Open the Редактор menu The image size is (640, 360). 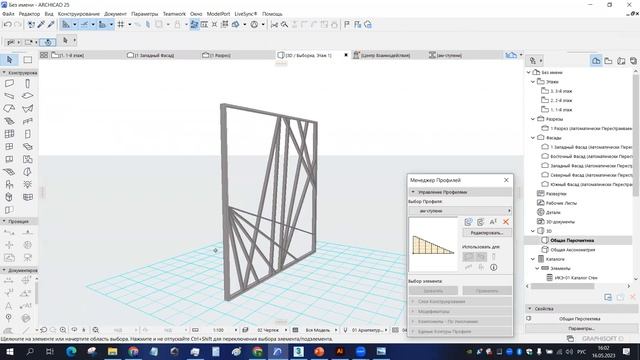pos(29,14)
